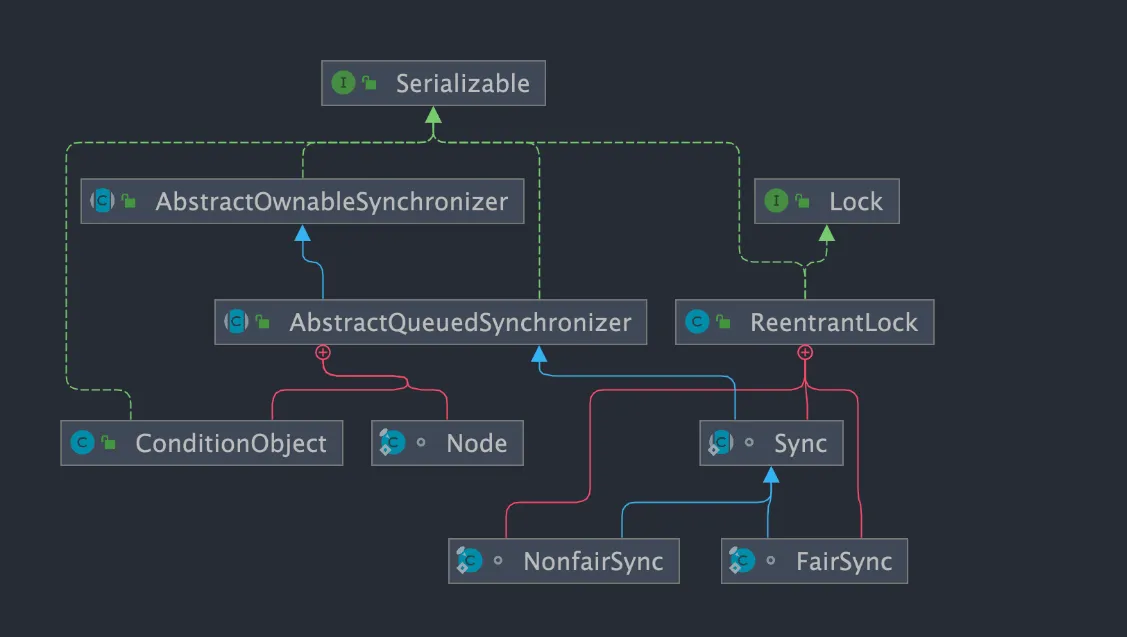Select the AbstractOwnableSynchronizer node label

(331, 201)
